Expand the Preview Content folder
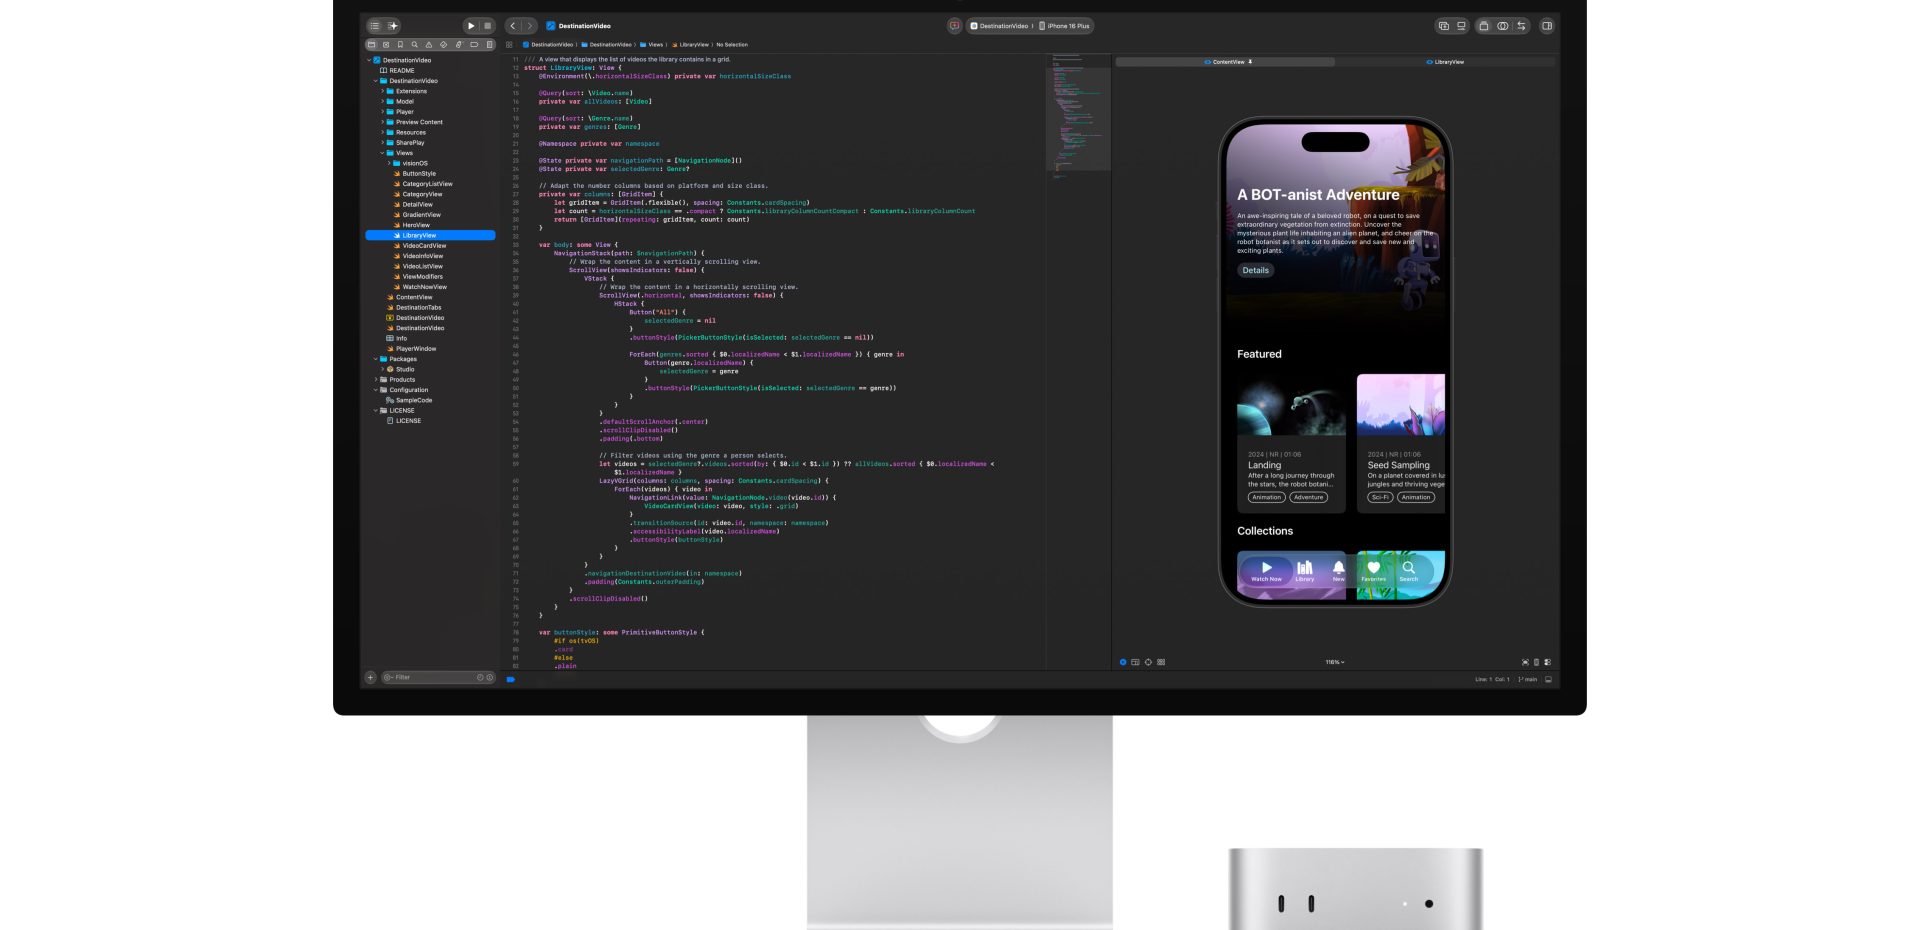1920x930 pixels. 382,122
